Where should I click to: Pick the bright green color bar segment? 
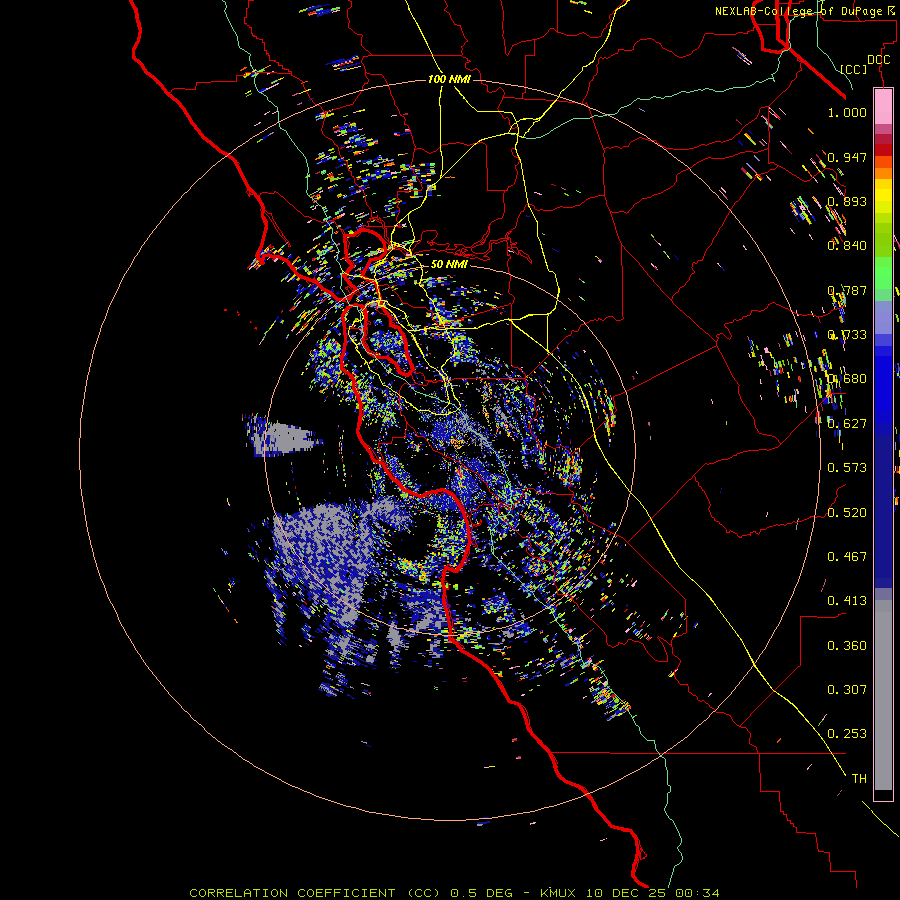pos(883,273)
